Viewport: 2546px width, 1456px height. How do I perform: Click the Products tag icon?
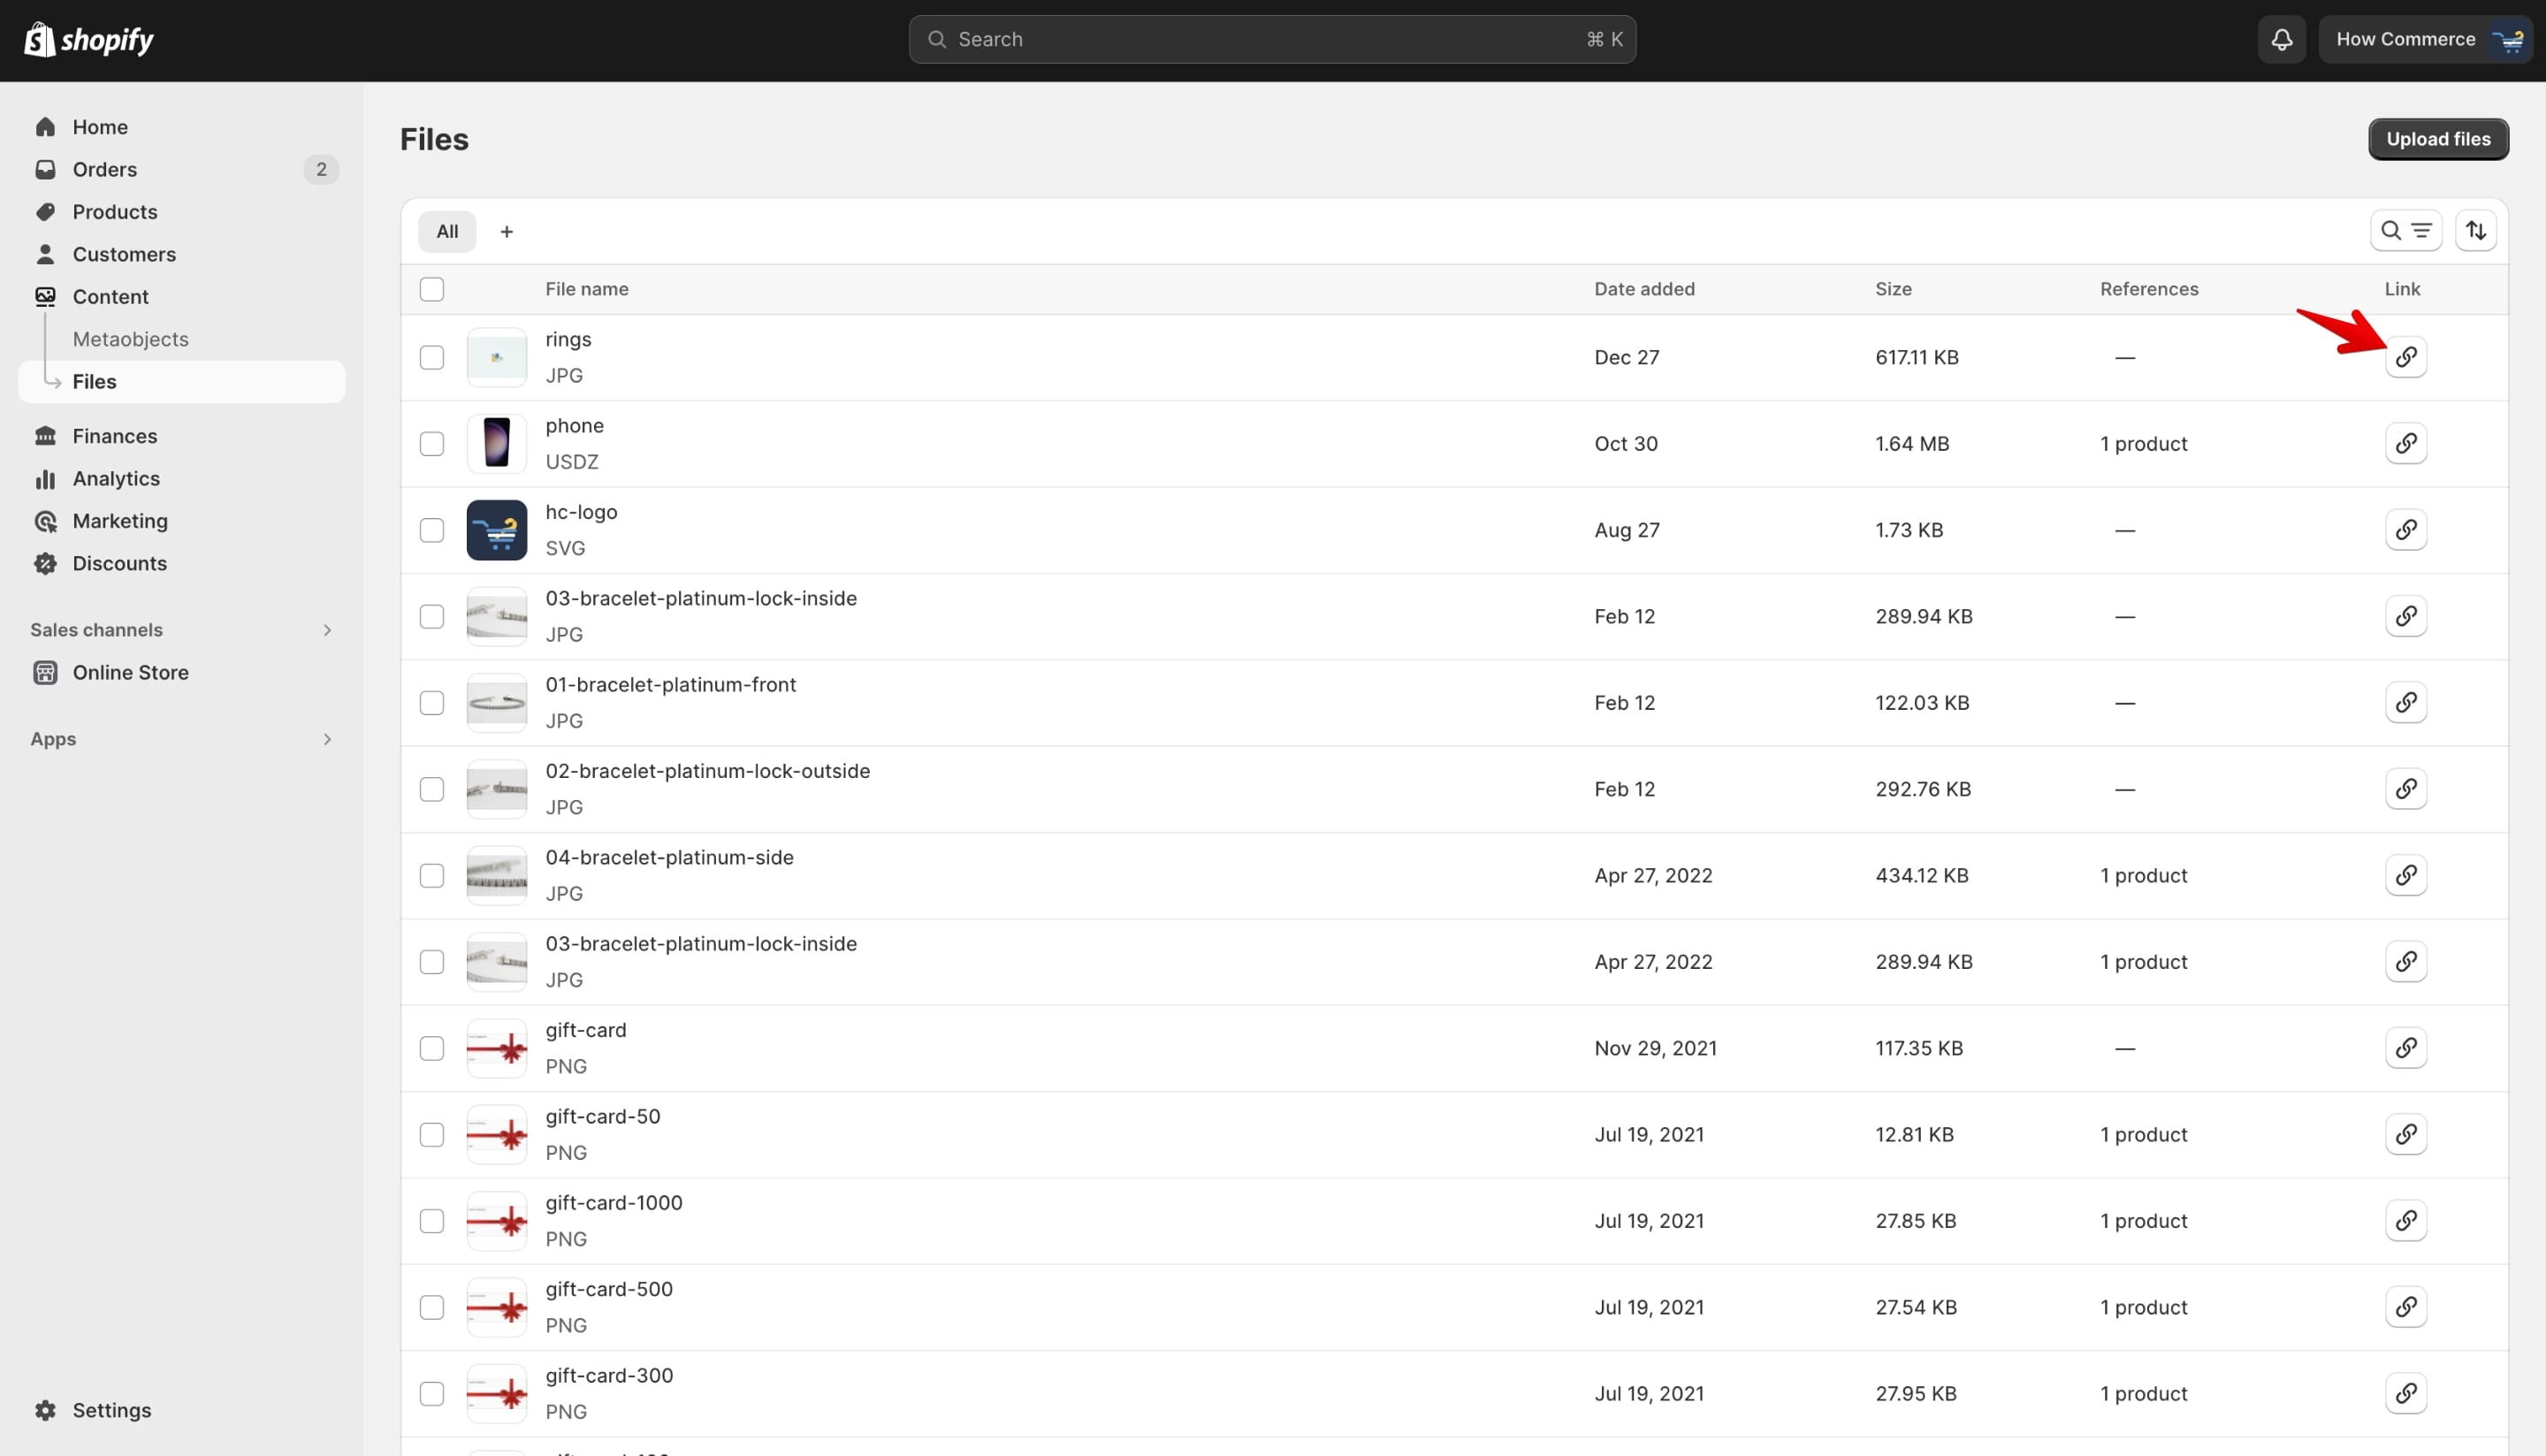(x=45, y=212)
